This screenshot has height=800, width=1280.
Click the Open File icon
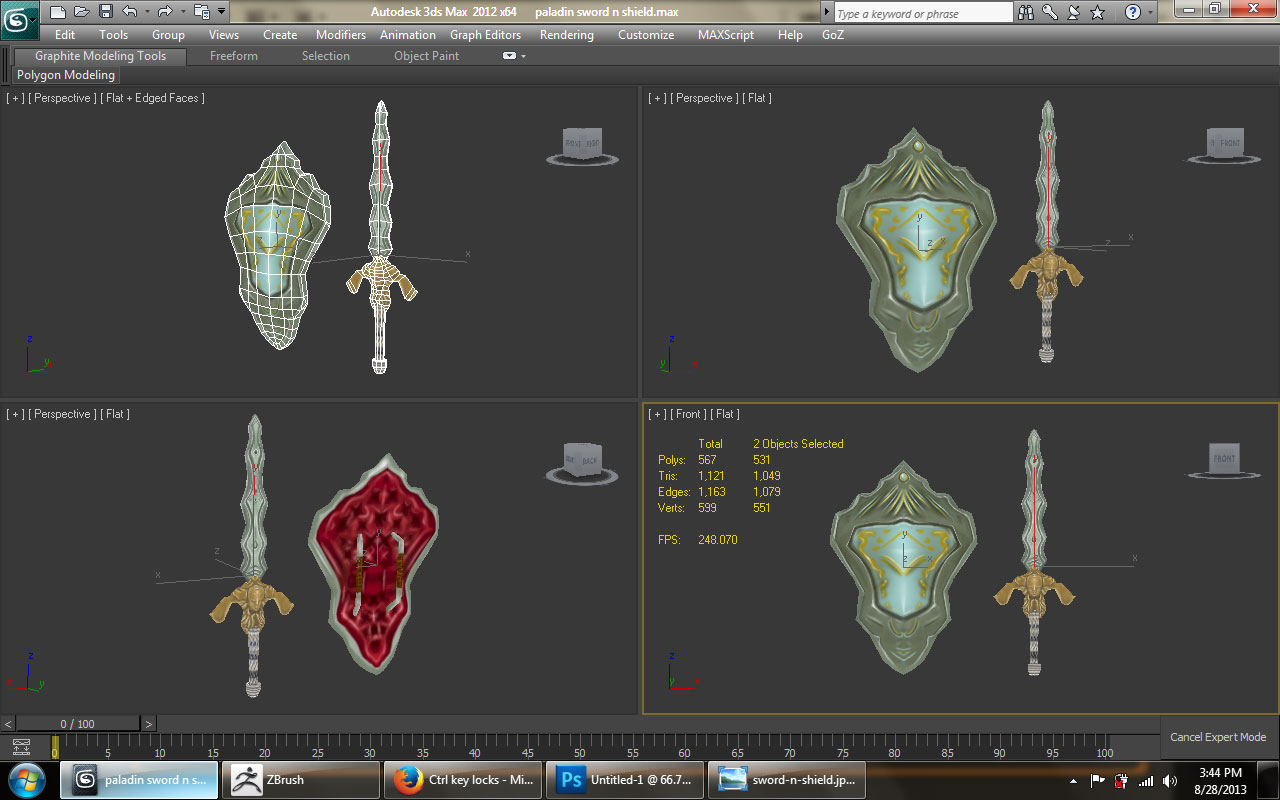(82, 12)
